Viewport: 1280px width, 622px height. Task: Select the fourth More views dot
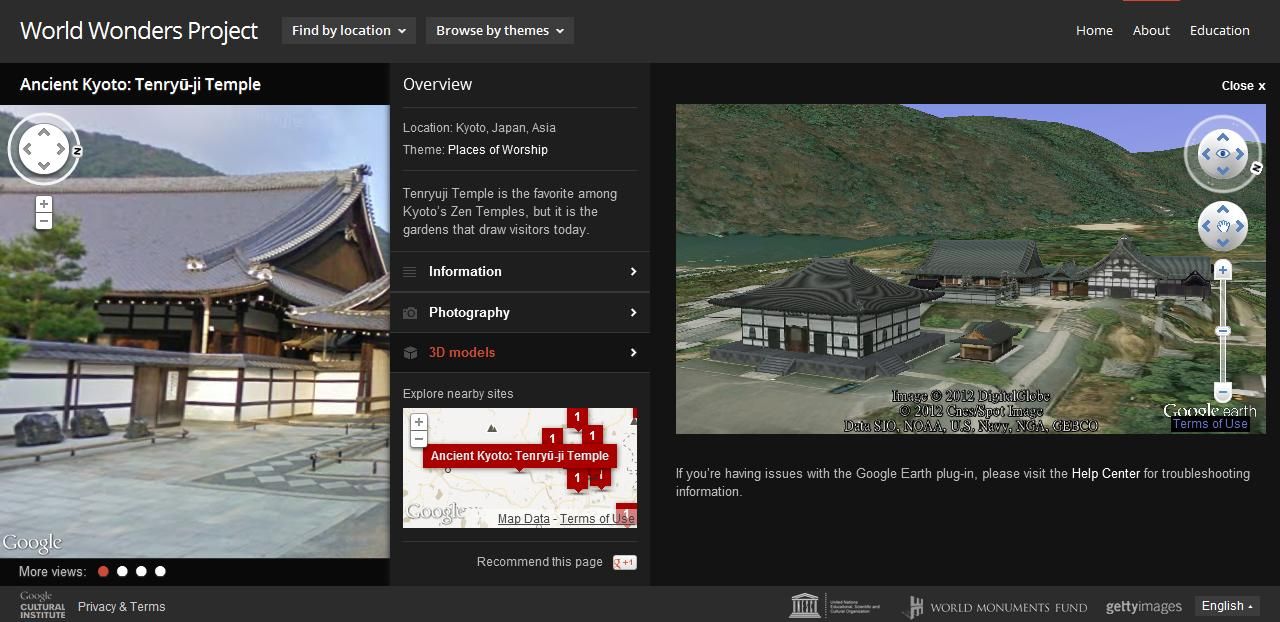pyautogui.click(x=160, y=571)
